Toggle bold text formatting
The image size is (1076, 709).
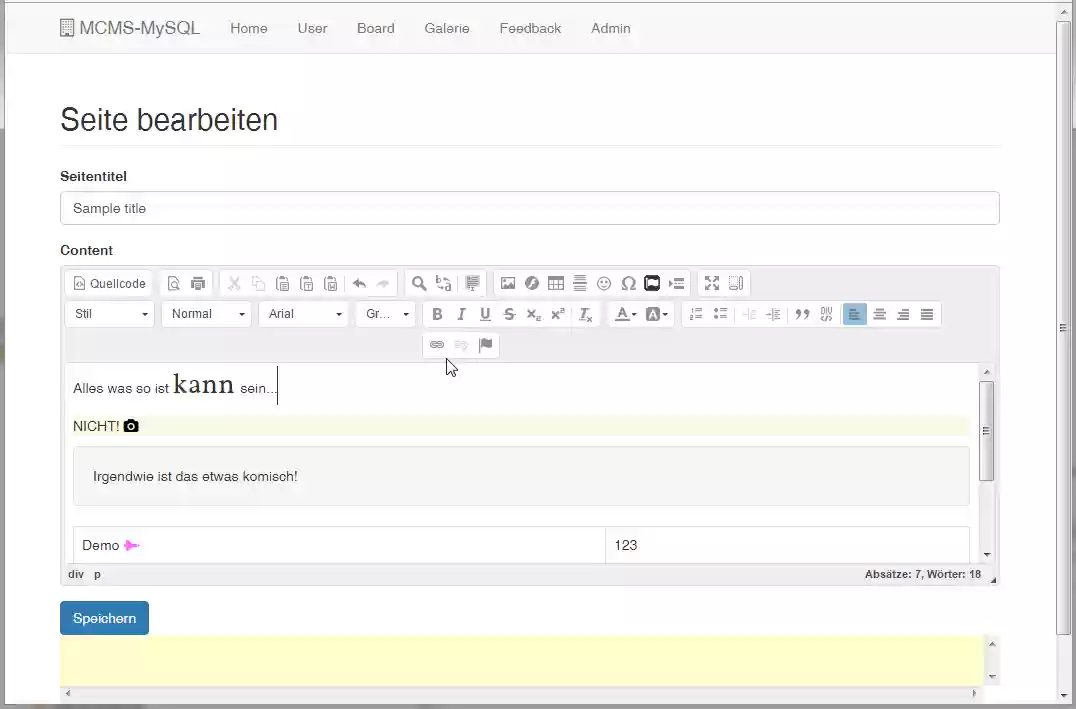click(x=437, y=314)
